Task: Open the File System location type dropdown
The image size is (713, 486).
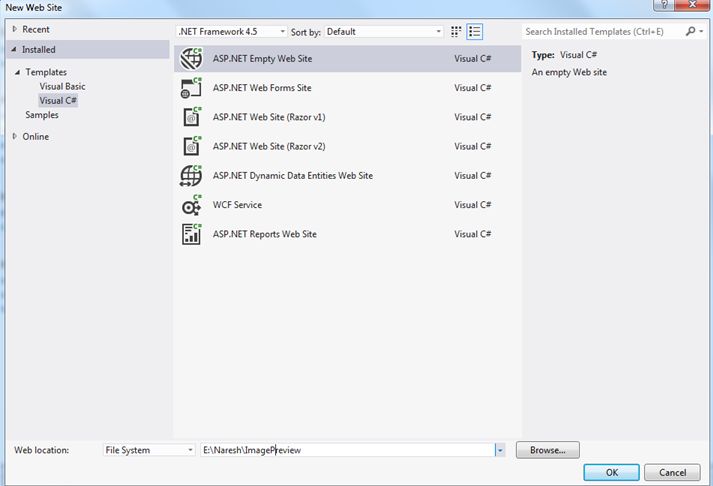Action: click(149, 450)
